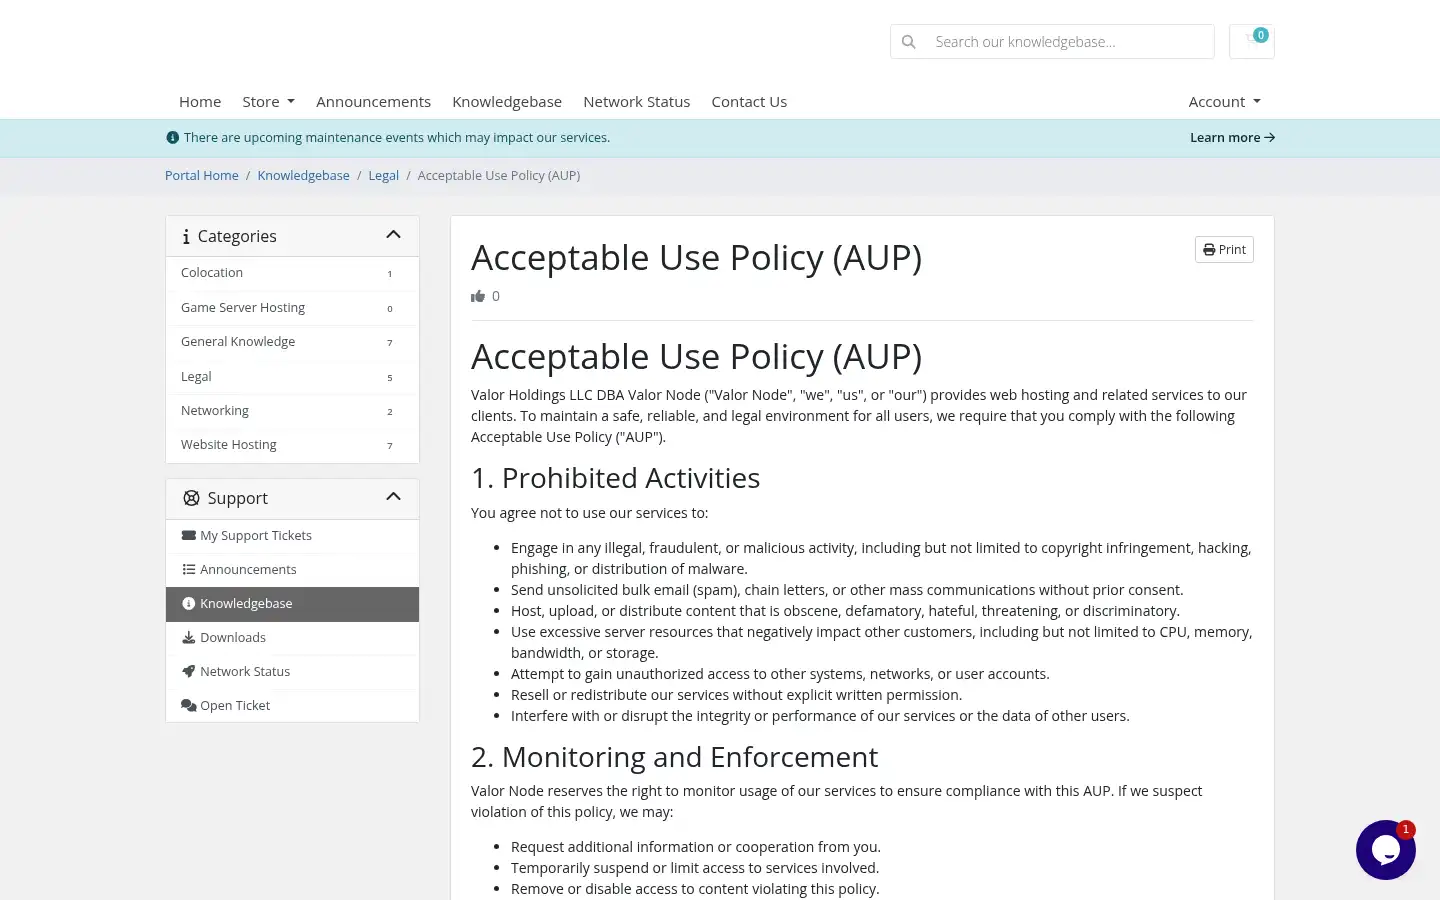
Task: Click the Downloads arrow icon
Action: click(x=188, y=638)
